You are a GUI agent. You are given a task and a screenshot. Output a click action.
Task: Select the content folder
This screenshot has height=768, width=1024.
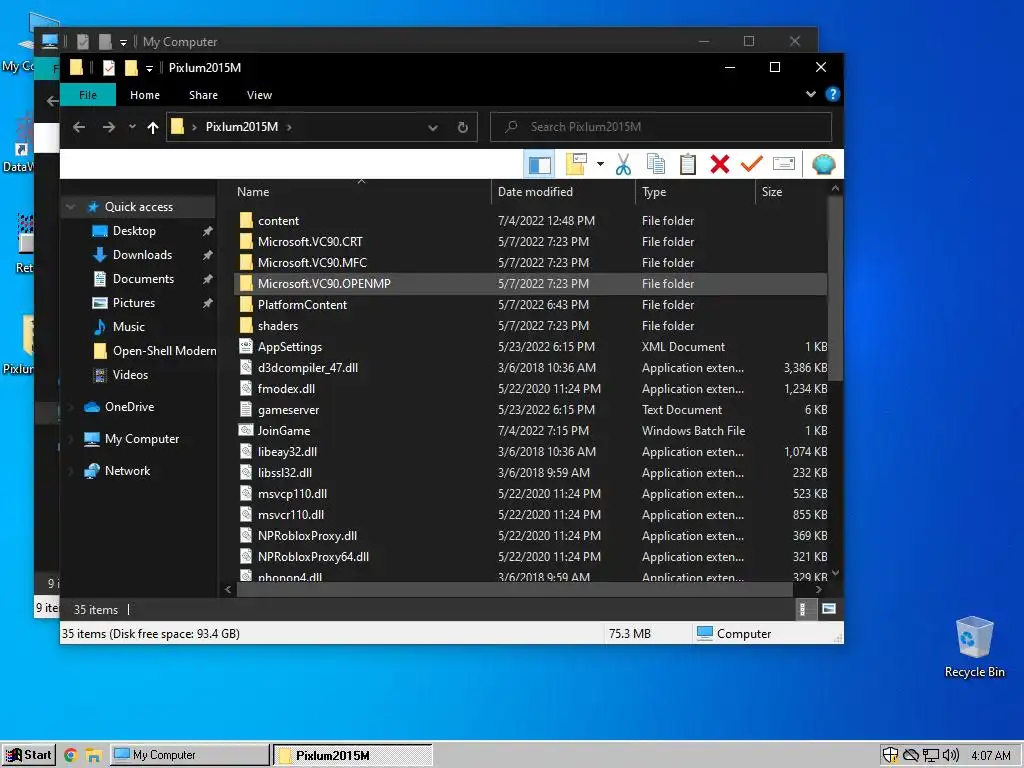(530, 221)
